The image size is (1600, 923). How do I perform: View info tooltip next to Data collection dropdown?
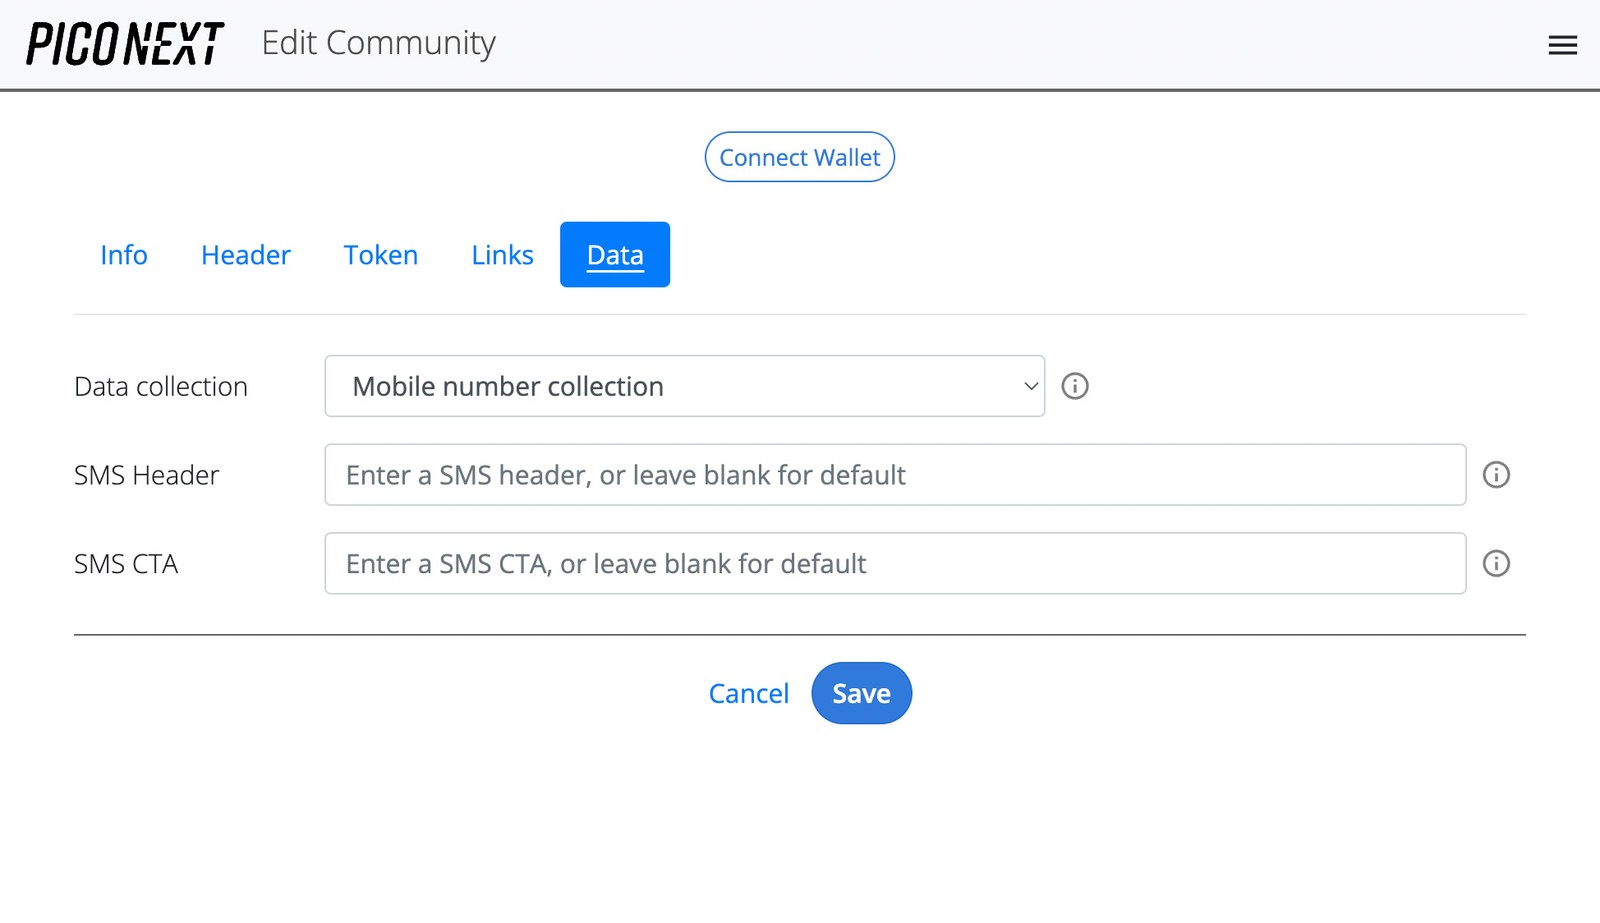tap(1075, 386)
